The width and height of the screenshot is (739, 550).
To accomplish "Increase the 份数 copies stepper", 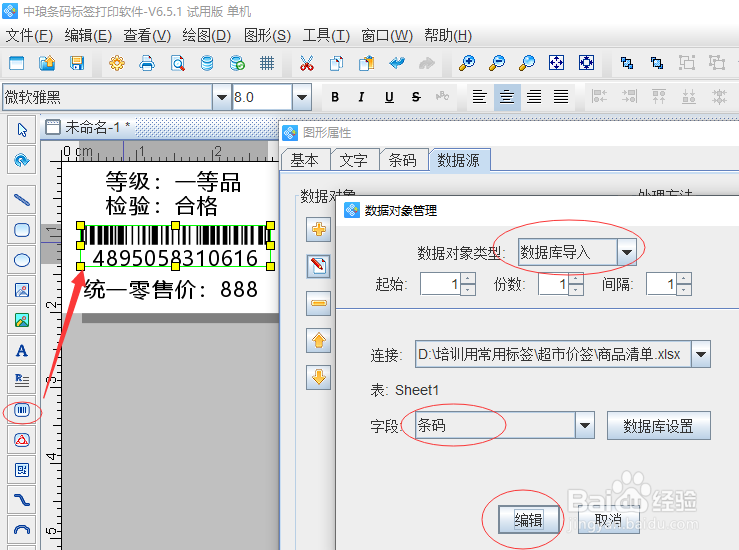I will click(575, 279).
